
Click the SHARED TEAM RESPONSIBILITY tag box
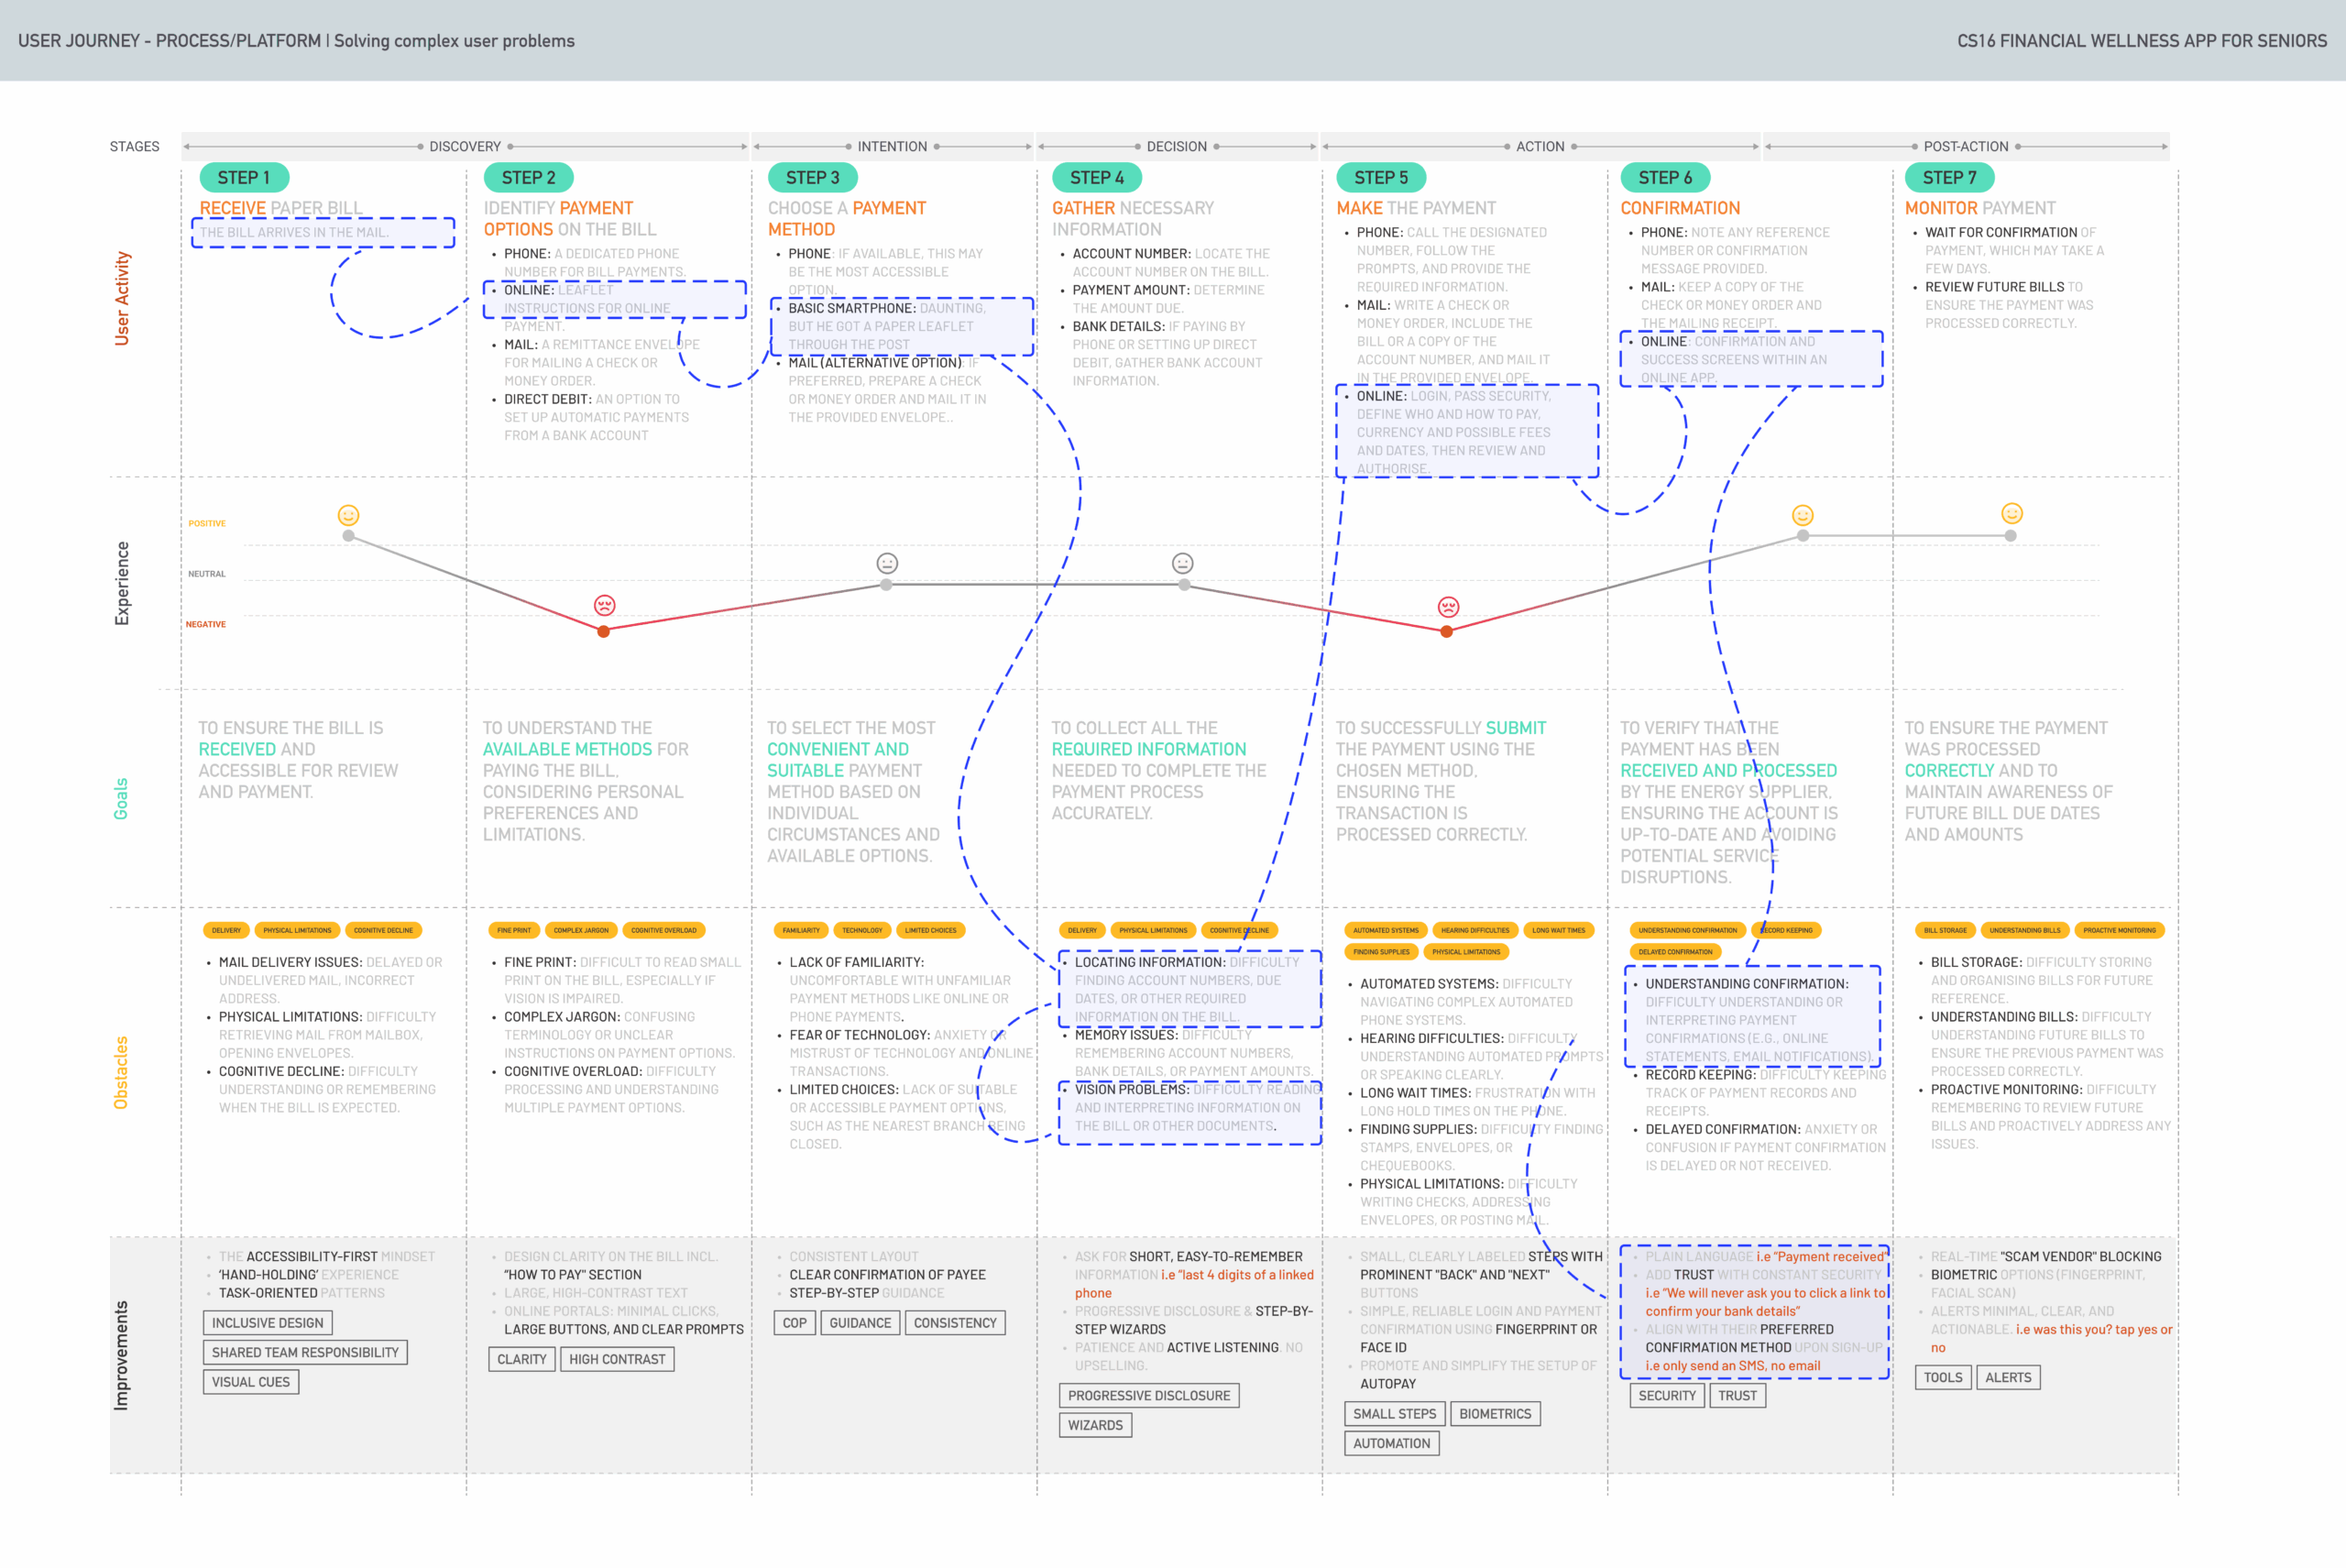[x=305, y=1352]
